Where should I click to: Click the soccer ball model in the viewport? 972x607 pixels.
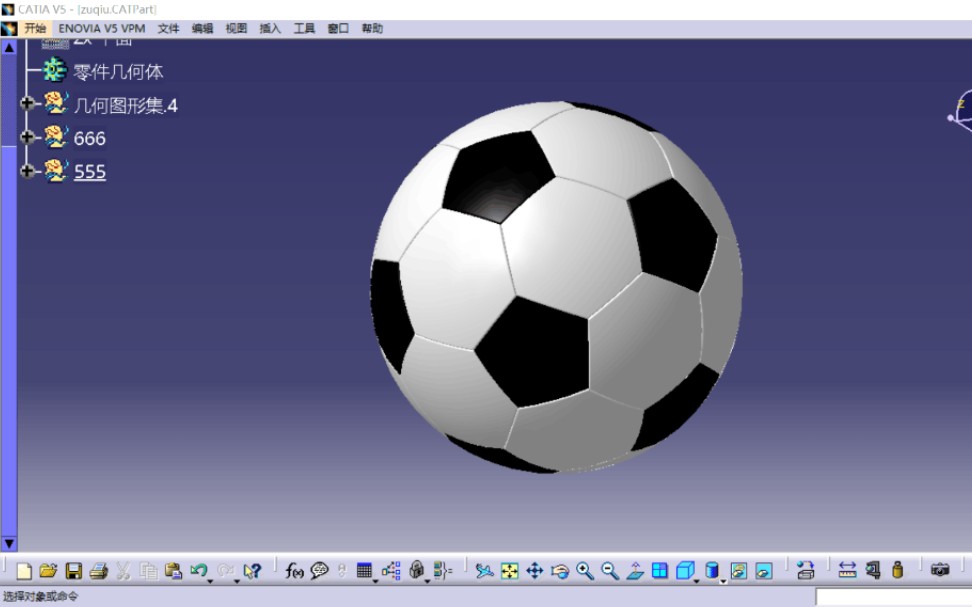pos(556,287)
